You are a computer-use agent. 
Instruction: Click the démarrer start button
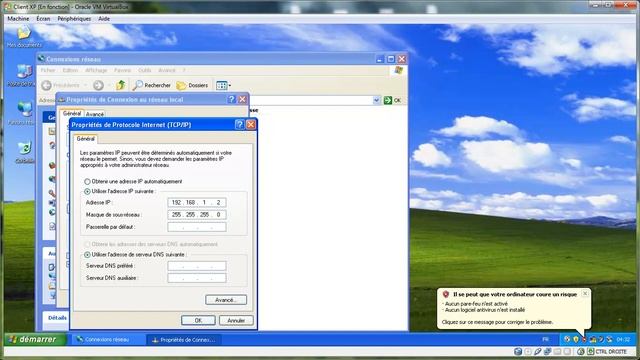(x=35, y=339)
